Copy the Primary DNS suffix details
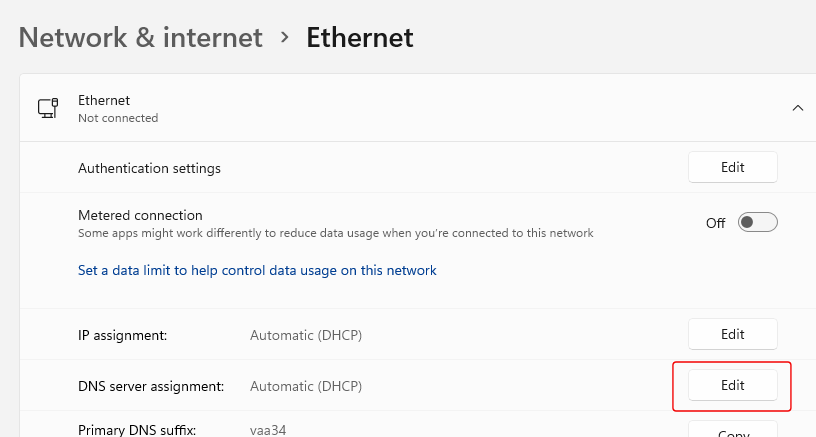The height and width of the screenshot is (437, 816). (733, 430)
